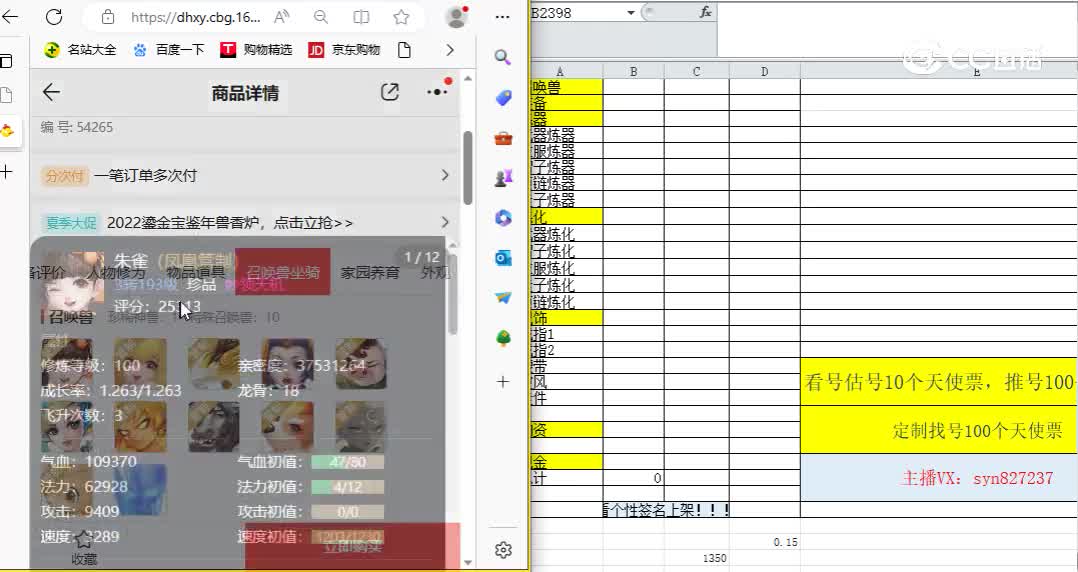
Task: Open Edge sidebar Shopping tag icon
Action: point(503,98)
